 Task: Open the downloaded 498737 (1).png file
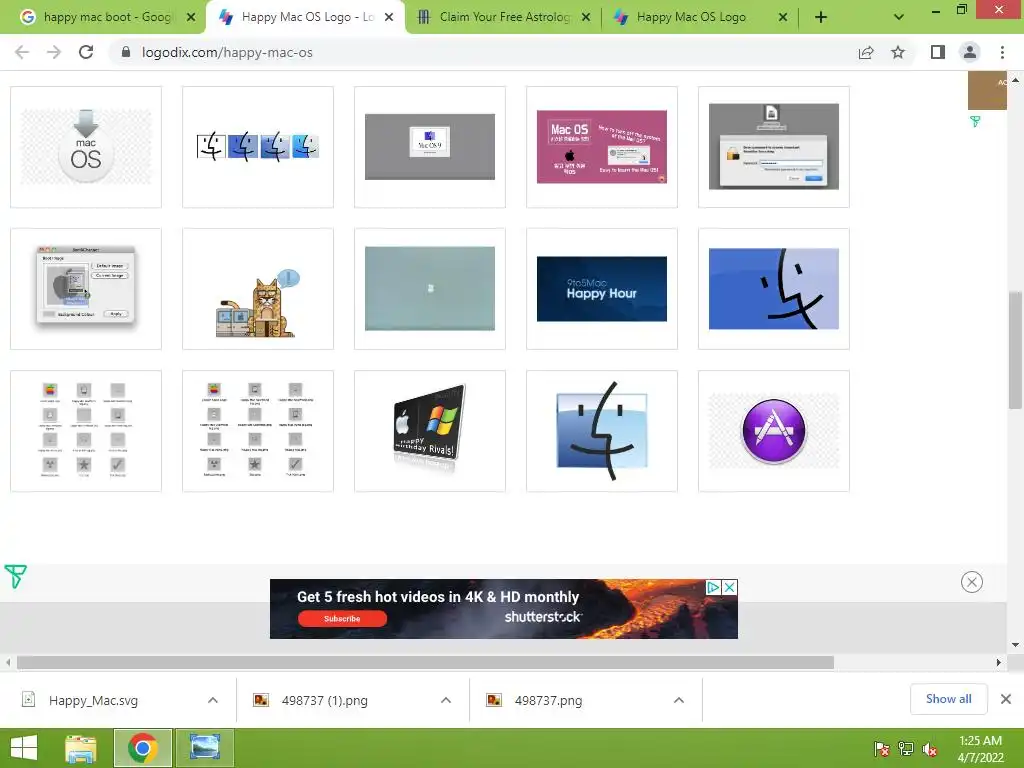click(x=325, y=700)
